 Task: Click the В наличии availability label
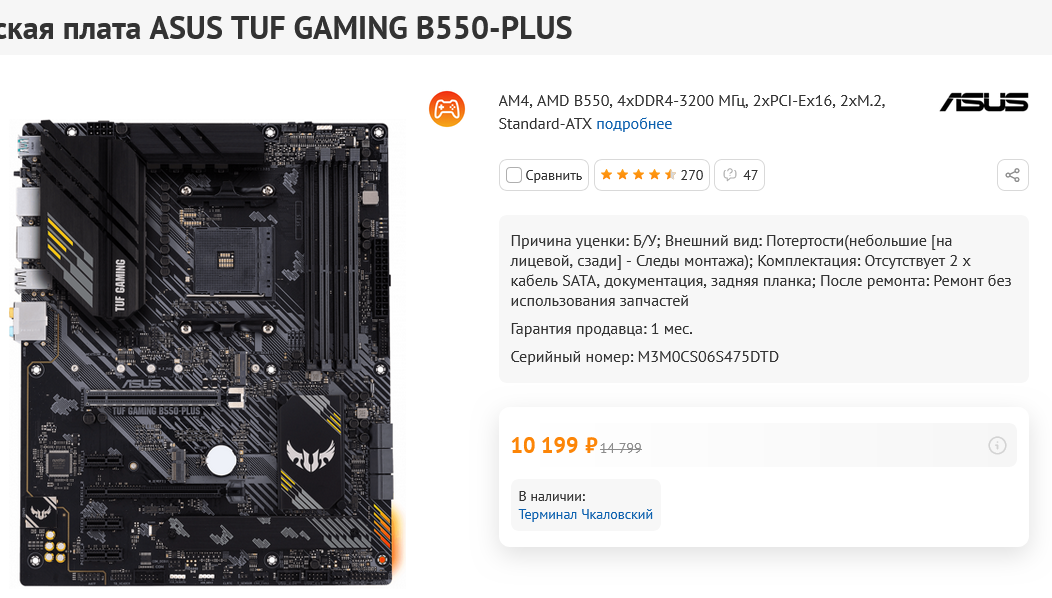551,496
